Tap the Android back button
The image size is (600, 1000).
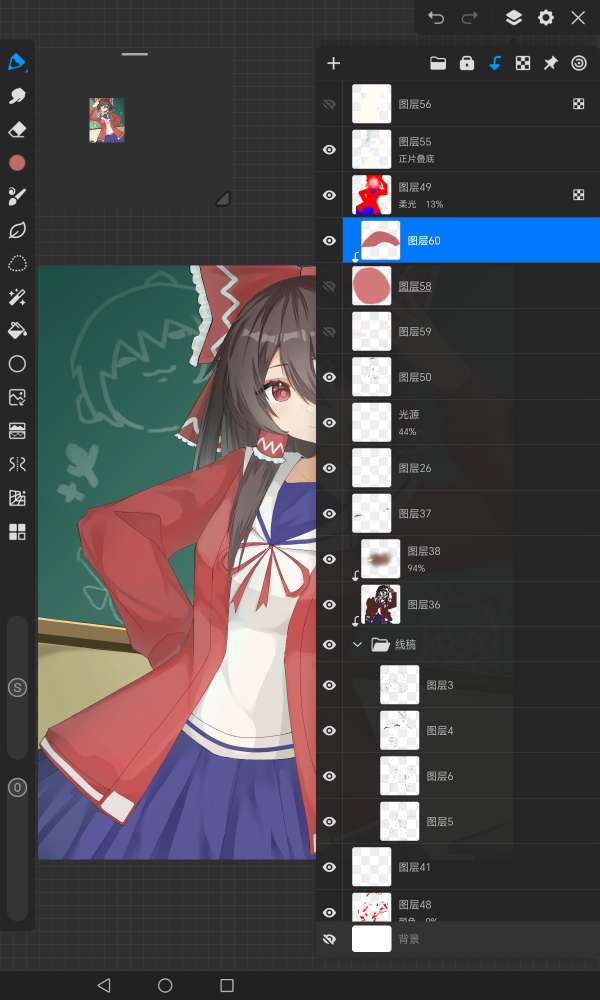click(x=104, y=985)
